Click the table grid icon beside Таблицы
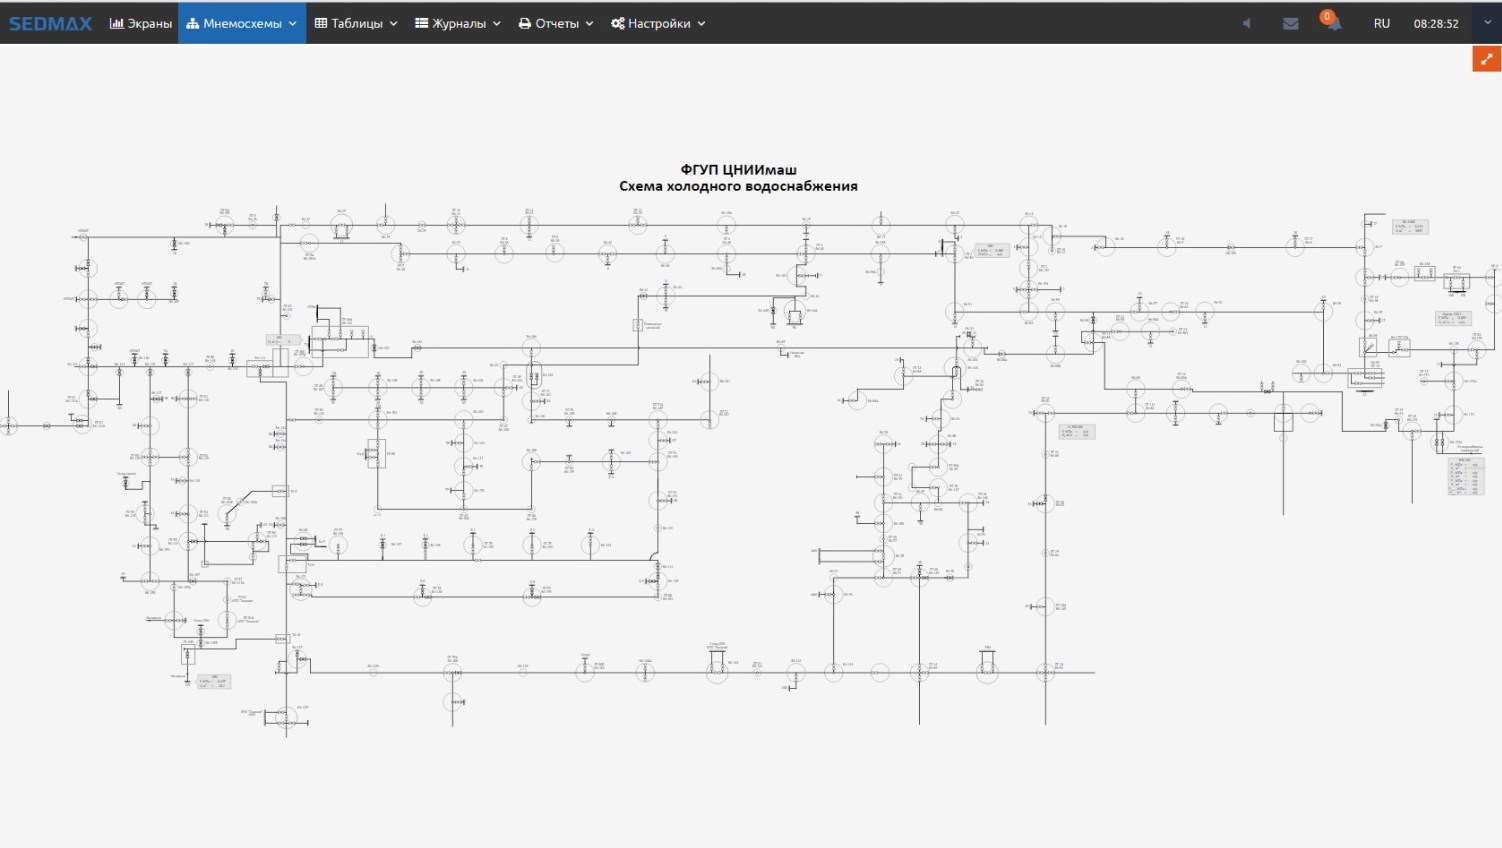This screenshot has height=848, width=1502. point(321,23)
